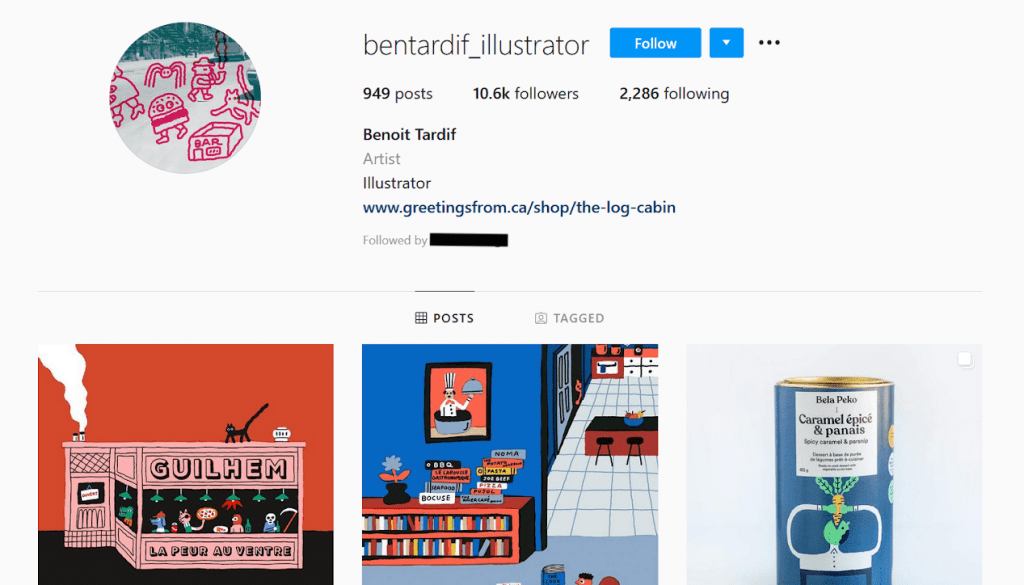Open the Guilhem La Peur Au Ventre post
The height and width of the screenshot is (585, 1024).
[x=185, y=464]
